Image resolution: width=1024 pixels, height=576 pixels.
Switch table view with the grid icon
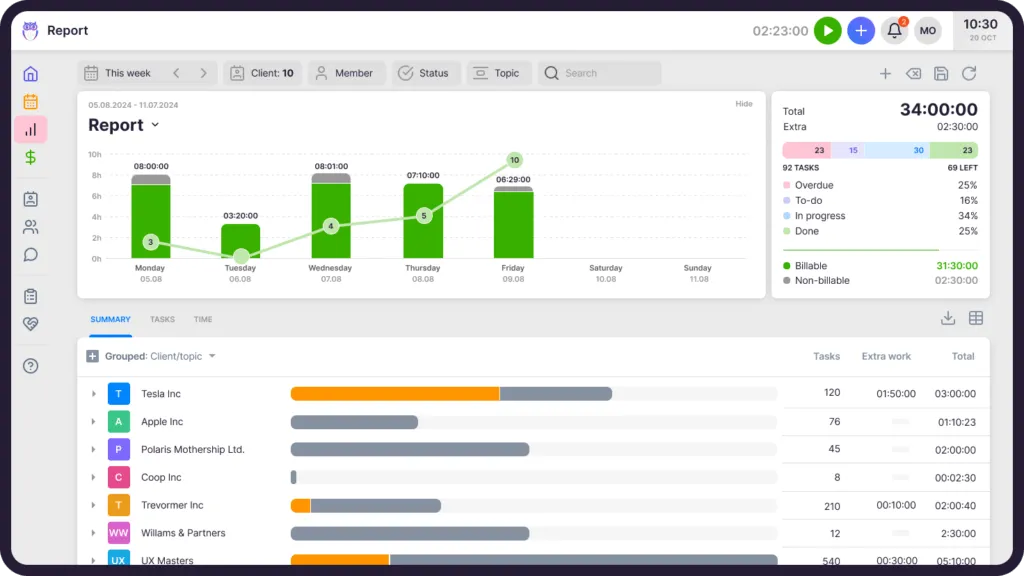coord(975,317)
